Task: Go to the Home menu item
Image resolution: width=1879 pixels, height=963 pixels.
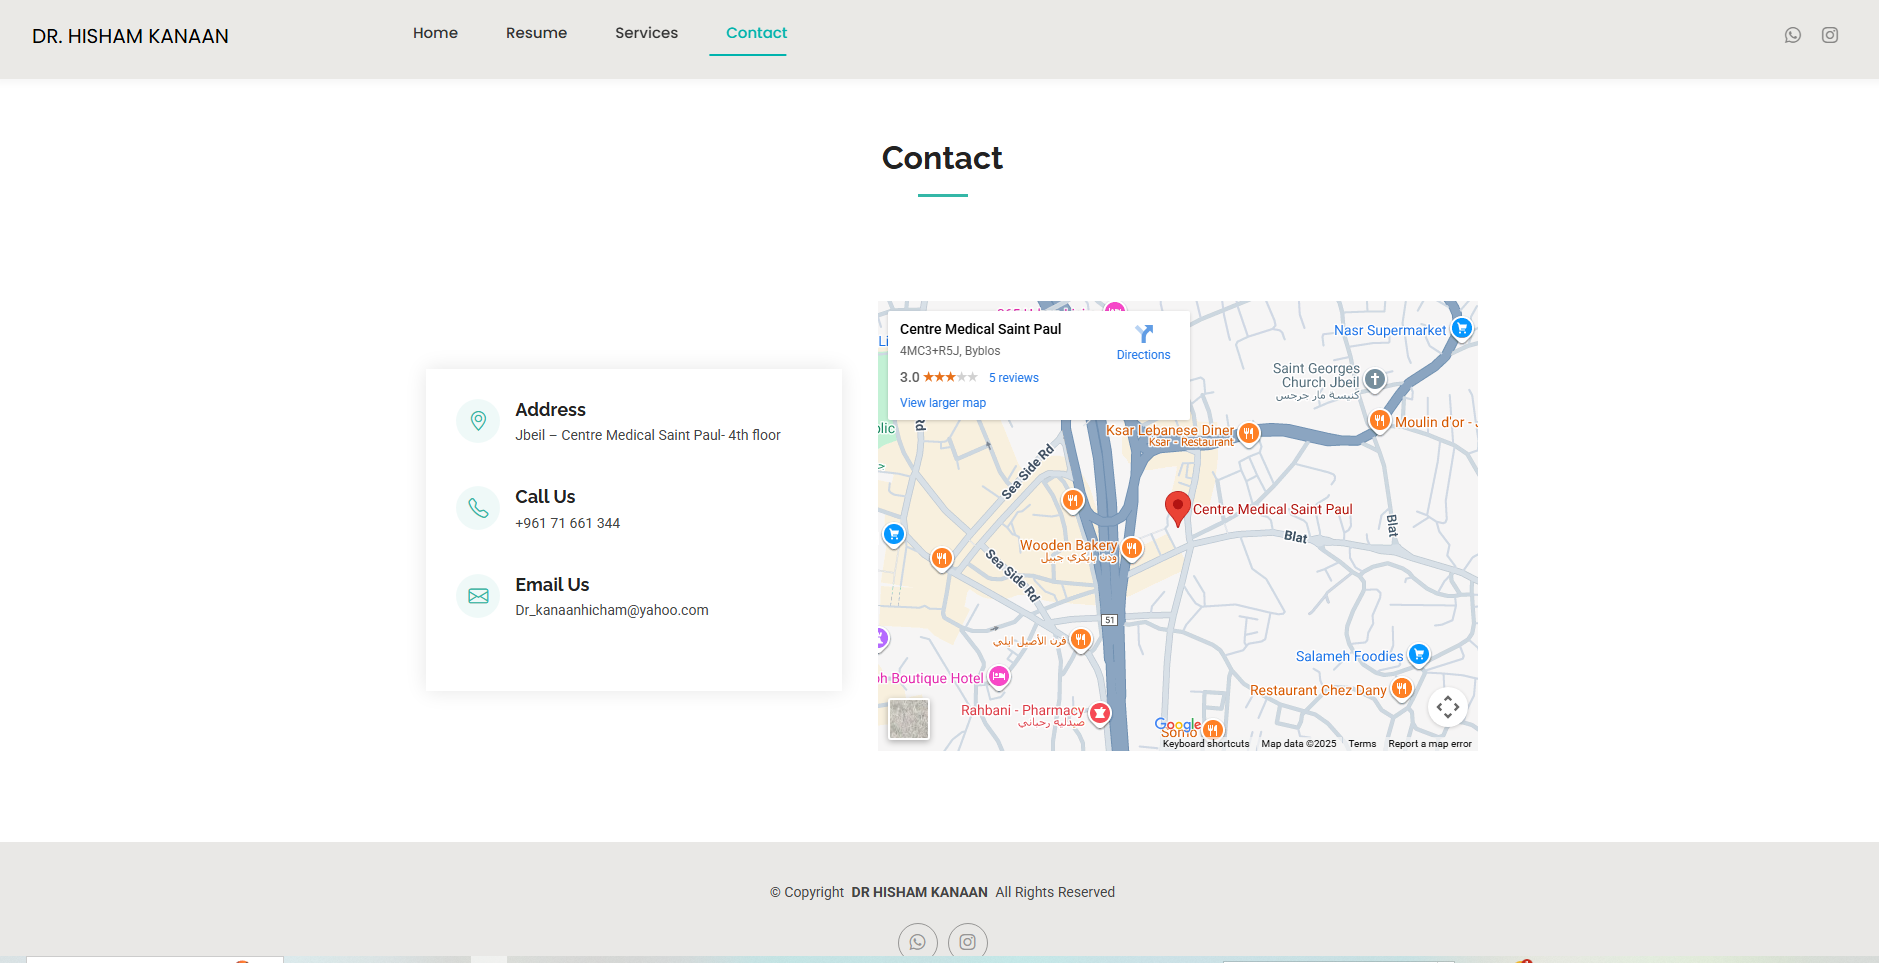Action: pos(435,33)
